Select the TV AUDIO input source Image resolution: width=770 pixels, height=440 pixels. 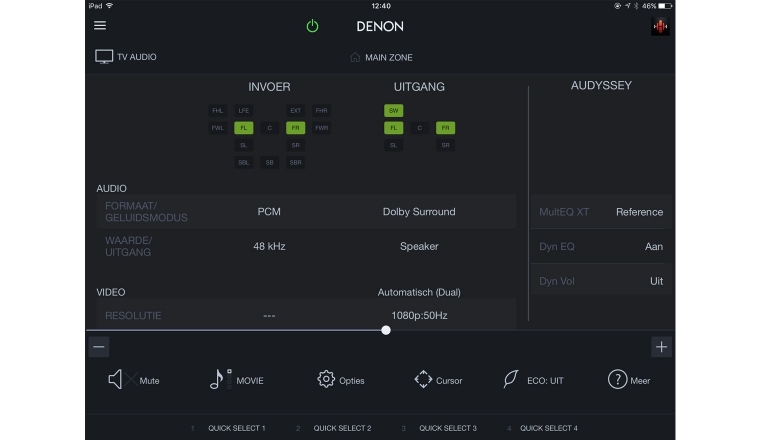pos(126,57)
